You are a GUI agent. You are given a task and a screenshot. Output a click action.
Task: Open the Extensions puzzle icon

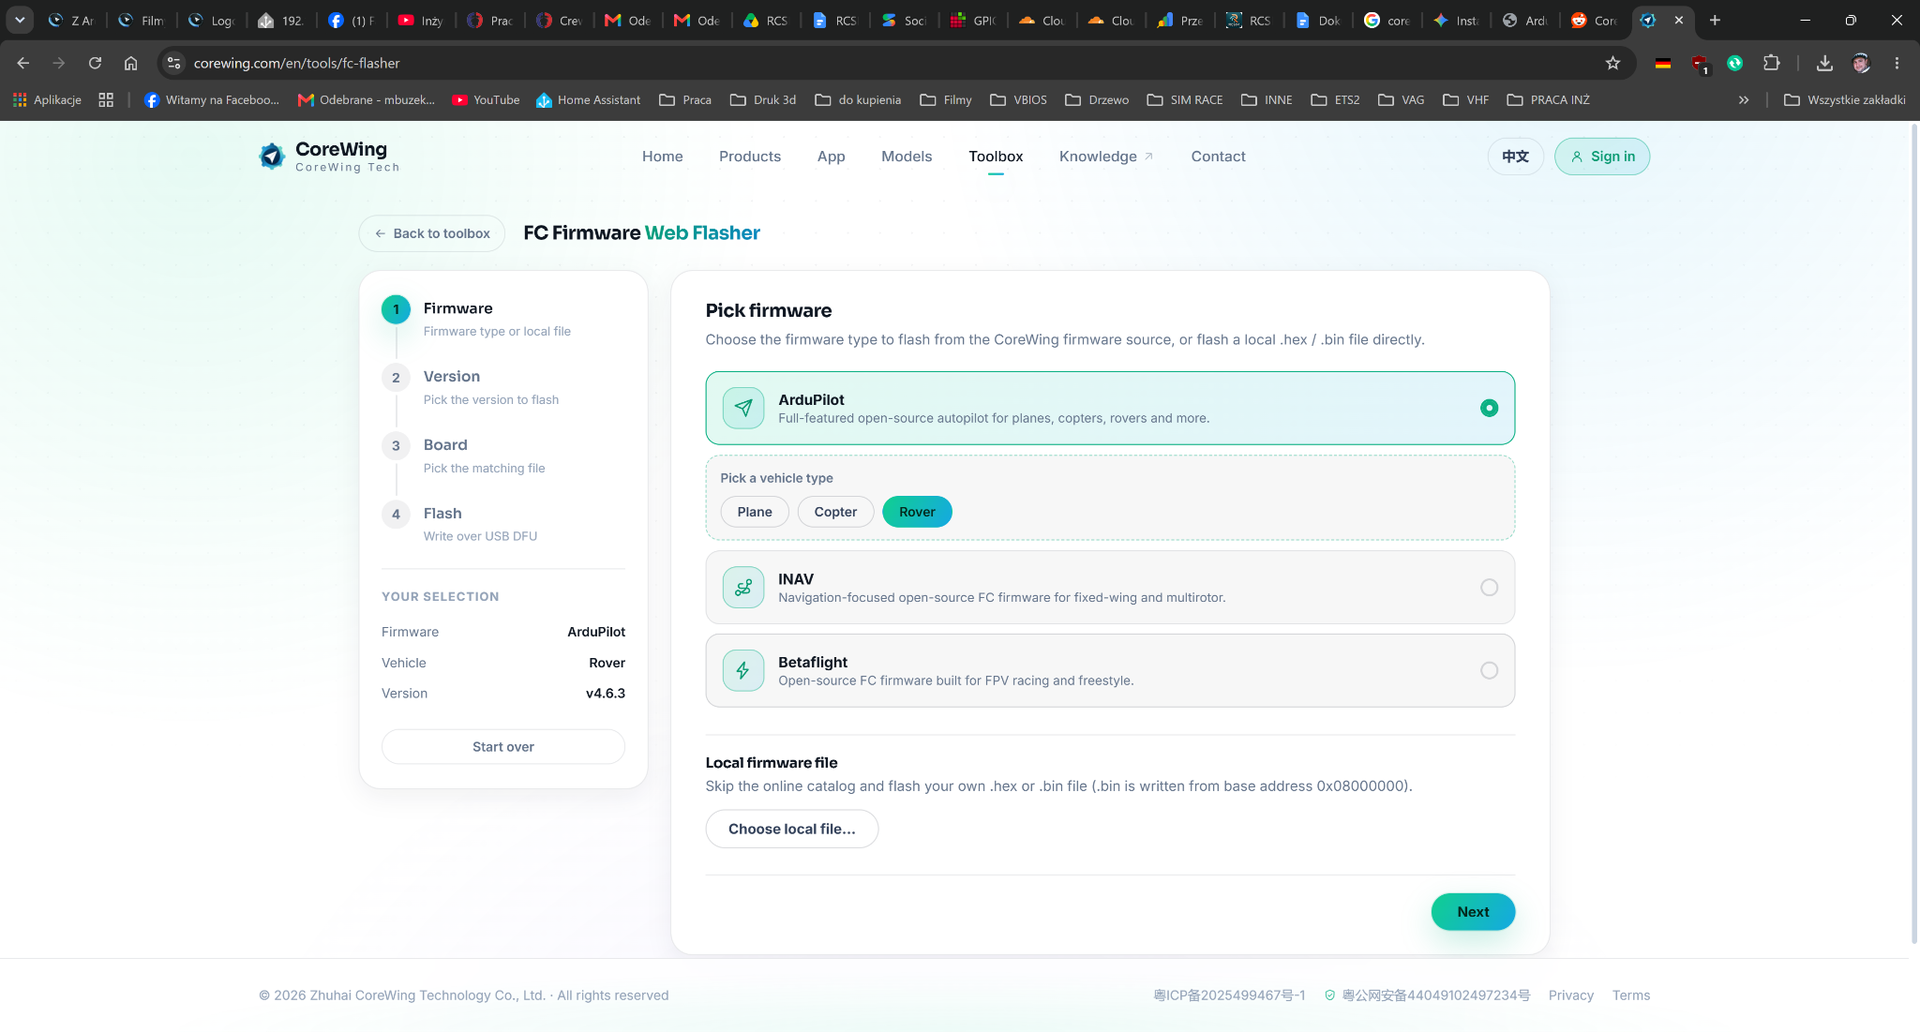pyautogui.click(x=1771, y=63)
